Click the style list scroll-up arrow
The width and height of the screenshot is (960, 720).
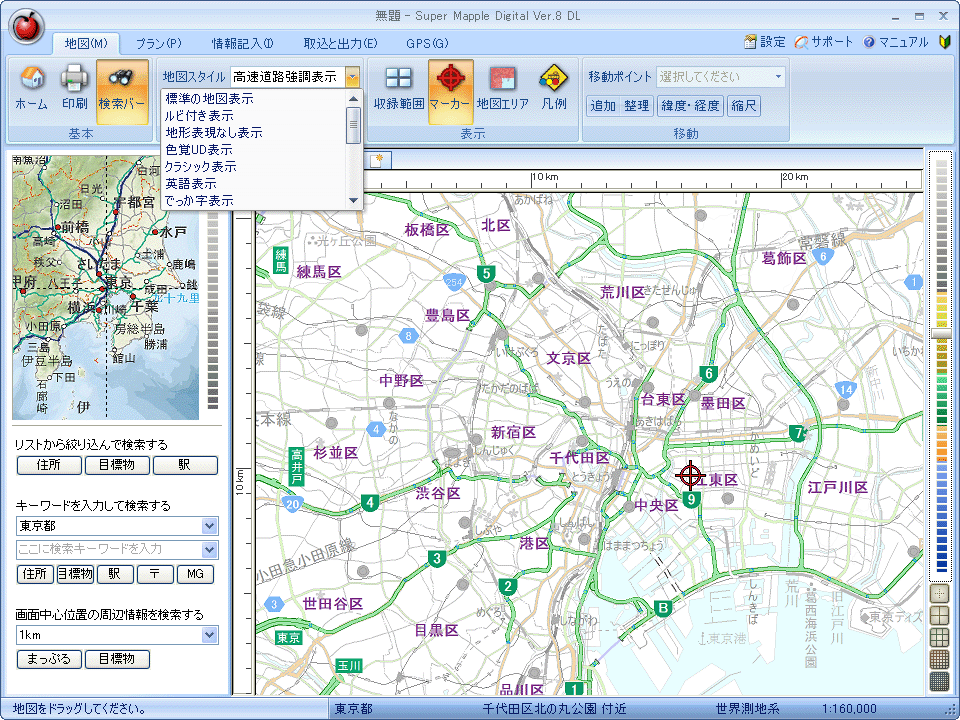click(x=353, y=99)
